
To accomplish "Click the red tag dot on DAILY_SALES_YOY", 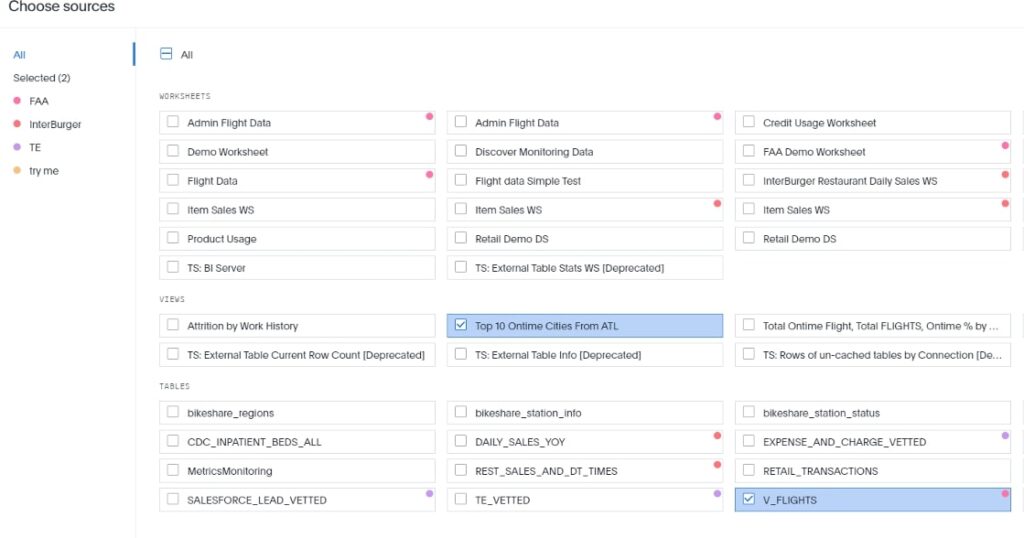I will coord(717,436).
